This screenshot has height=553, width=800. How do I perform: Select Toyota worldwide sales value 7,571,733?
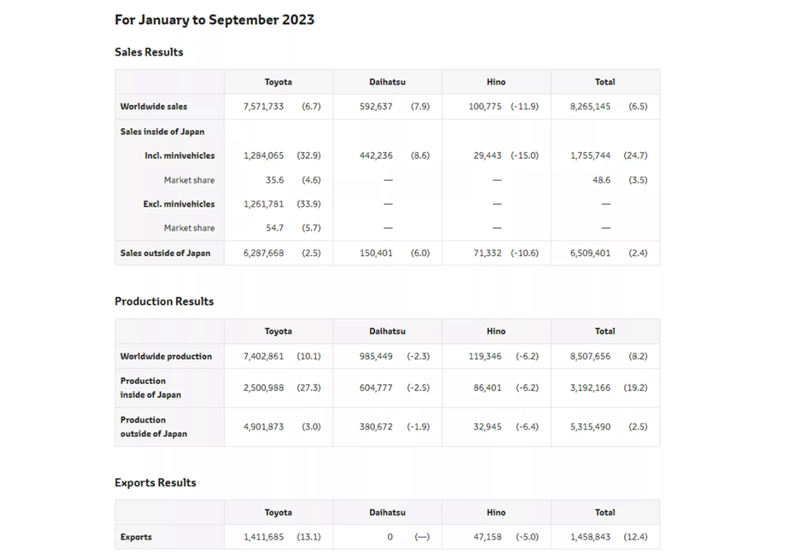(263, 107)
